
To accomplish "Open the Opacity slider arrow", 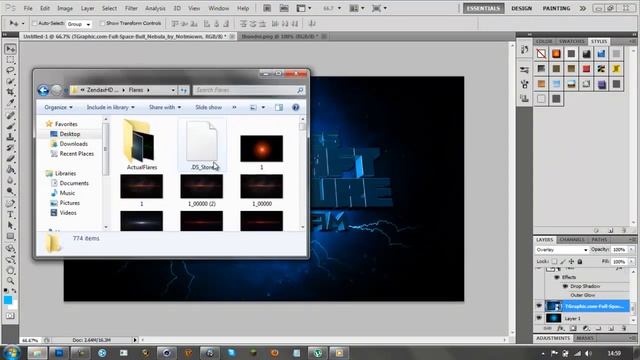I will pyautogui.click(x=631, y=249).
